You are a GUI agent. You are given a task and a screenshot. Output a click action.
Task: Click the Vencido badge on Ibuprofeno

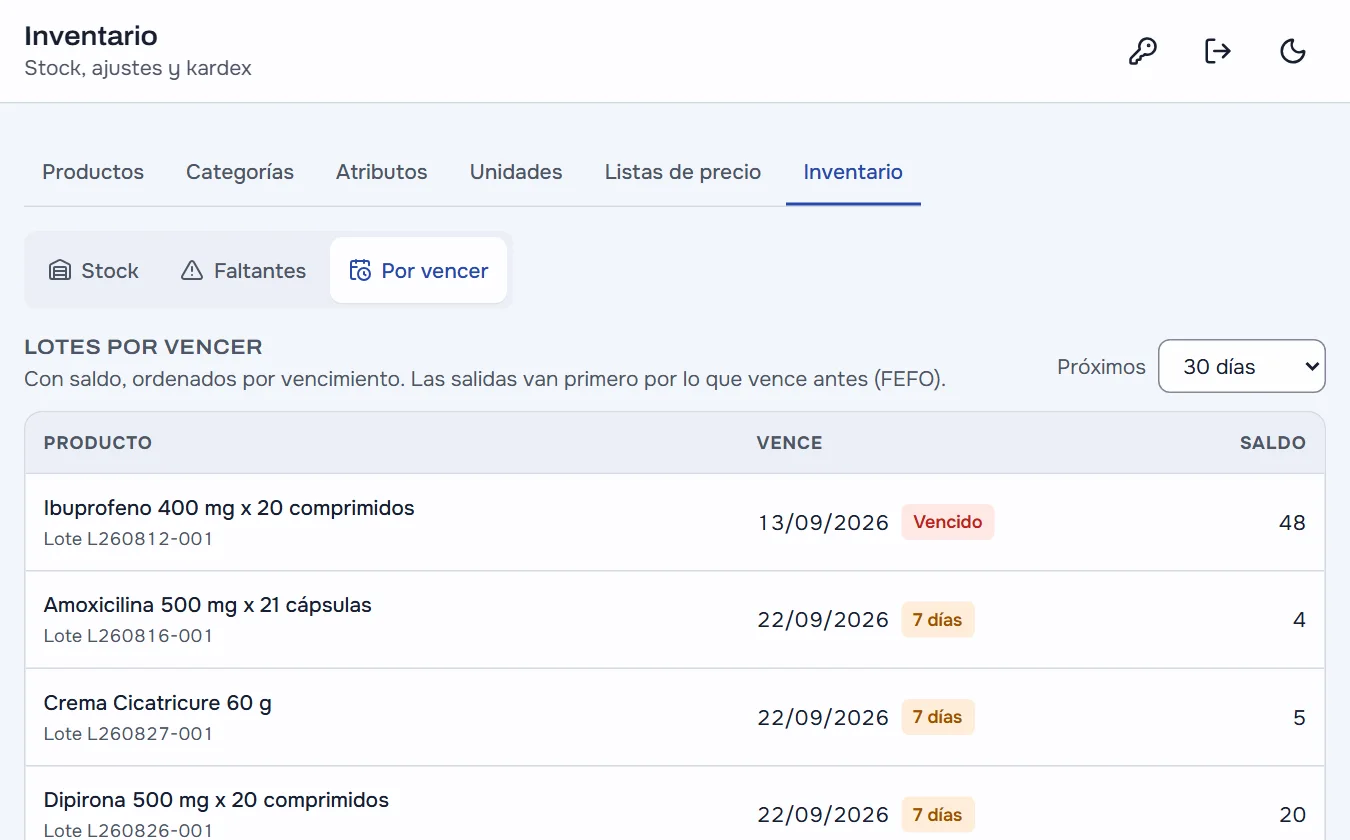(948, 522)
